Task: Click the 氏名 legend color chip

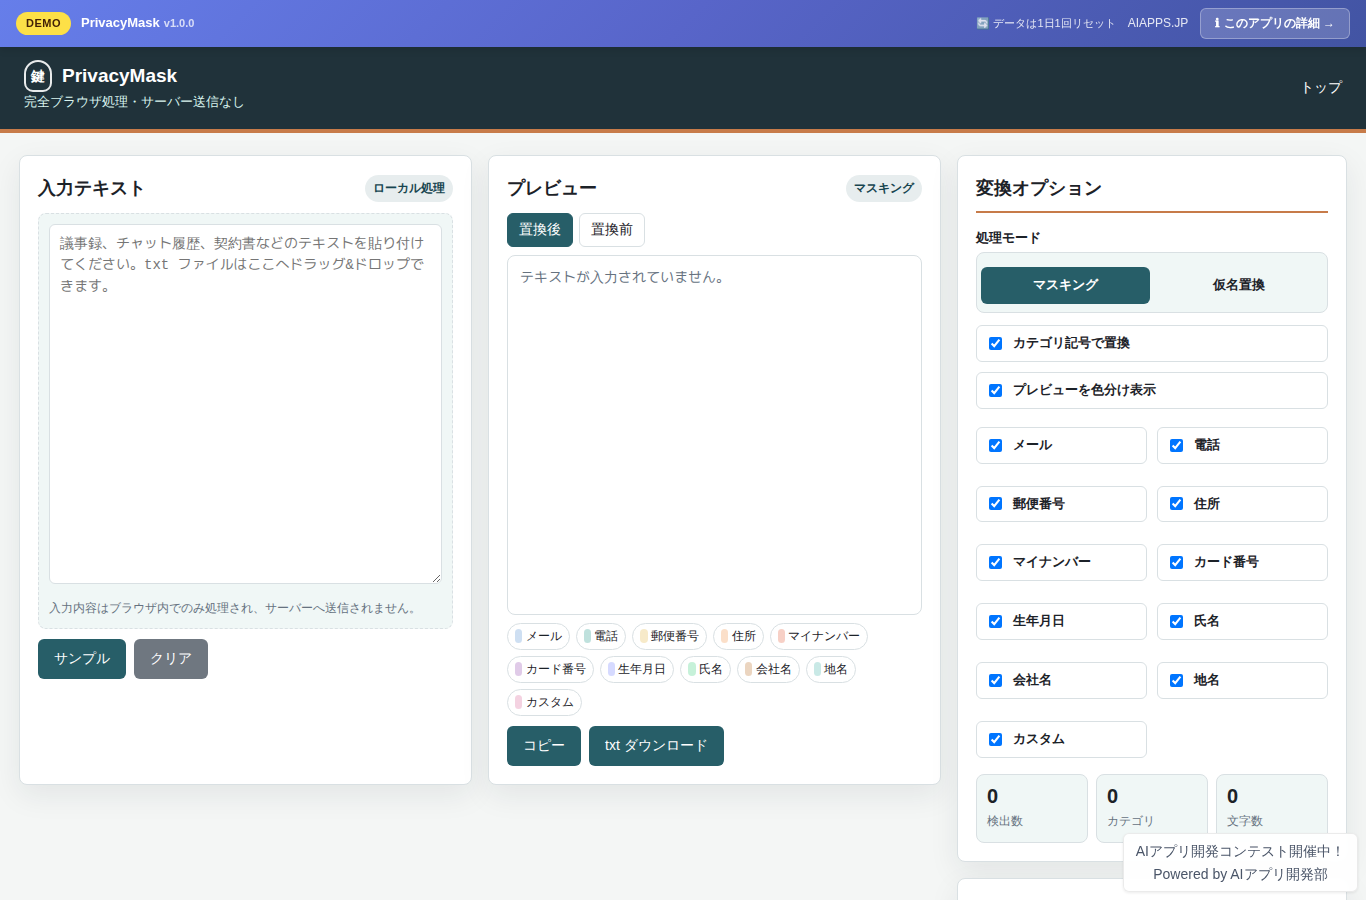Action: click(x=705, y=669)
